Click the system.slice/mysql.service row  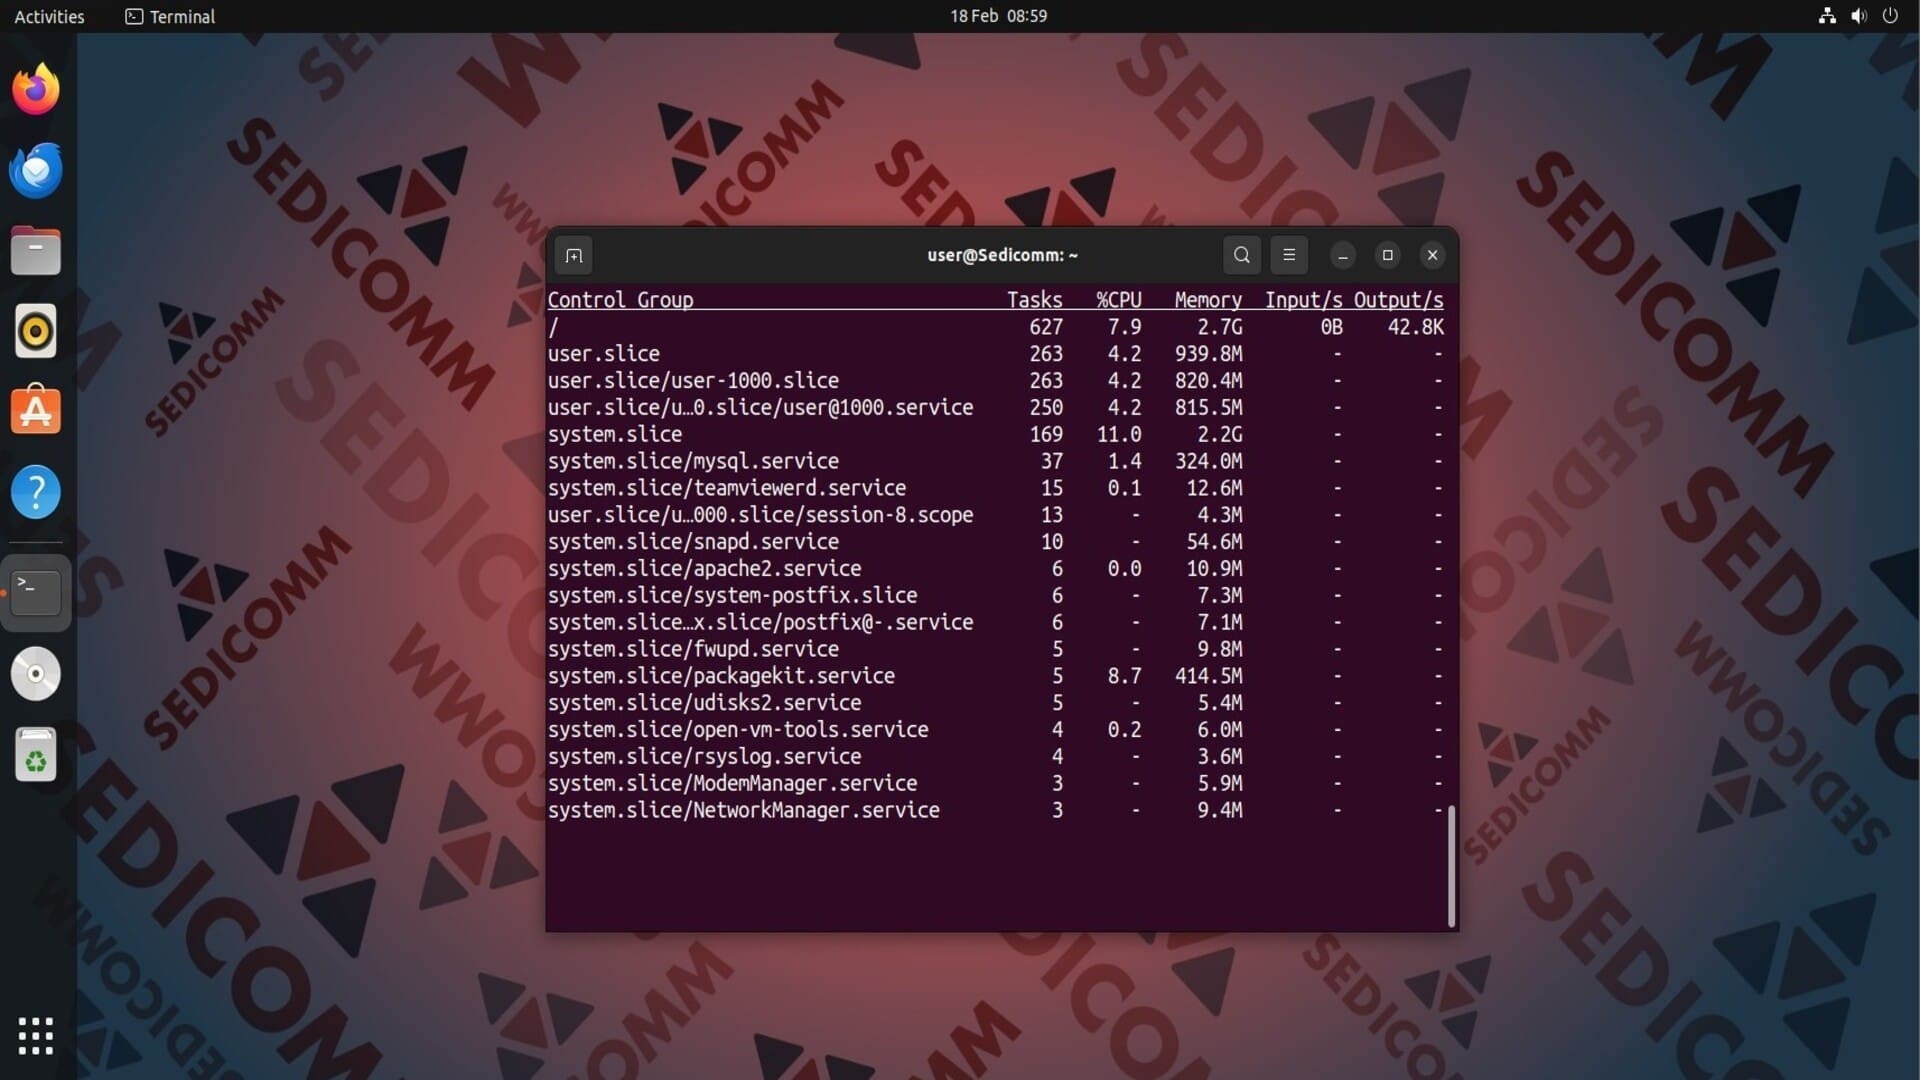[693, 461]
